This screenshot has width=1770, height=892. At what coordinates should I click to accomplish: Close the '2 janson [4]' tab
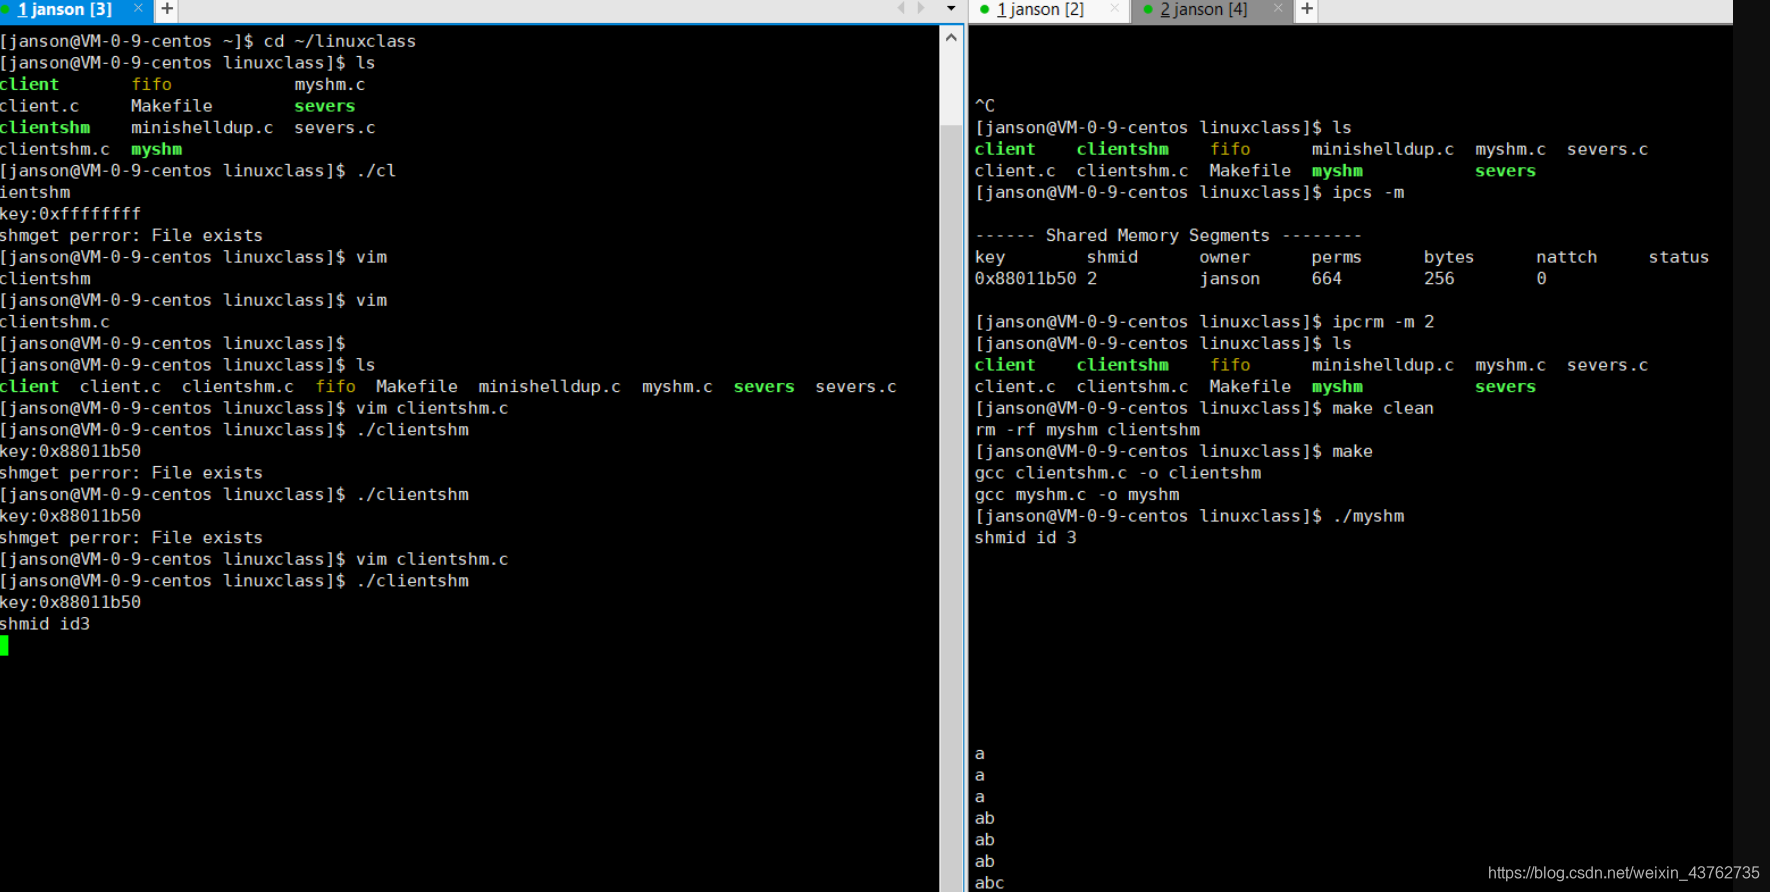click(1277, 9)
